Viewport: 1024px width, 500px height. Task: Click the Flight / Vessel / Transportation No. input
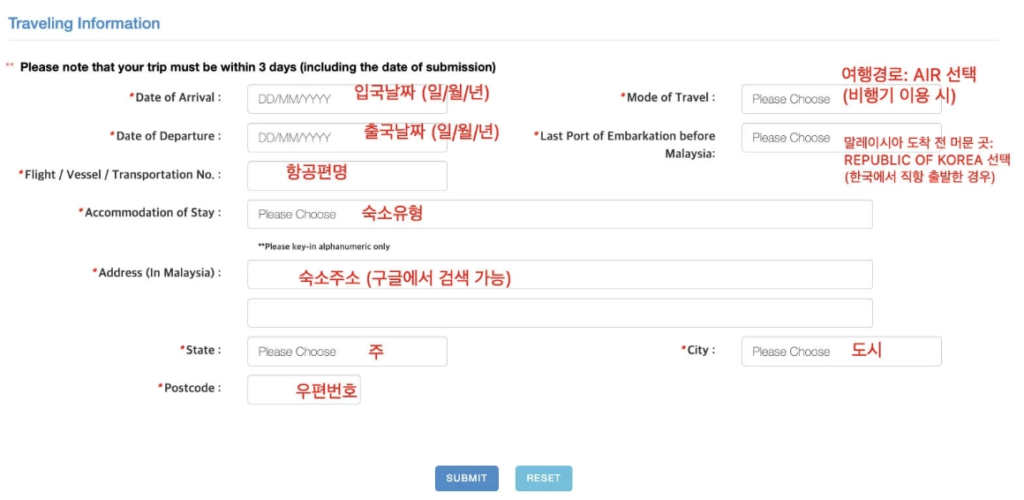tap(347, 175)
